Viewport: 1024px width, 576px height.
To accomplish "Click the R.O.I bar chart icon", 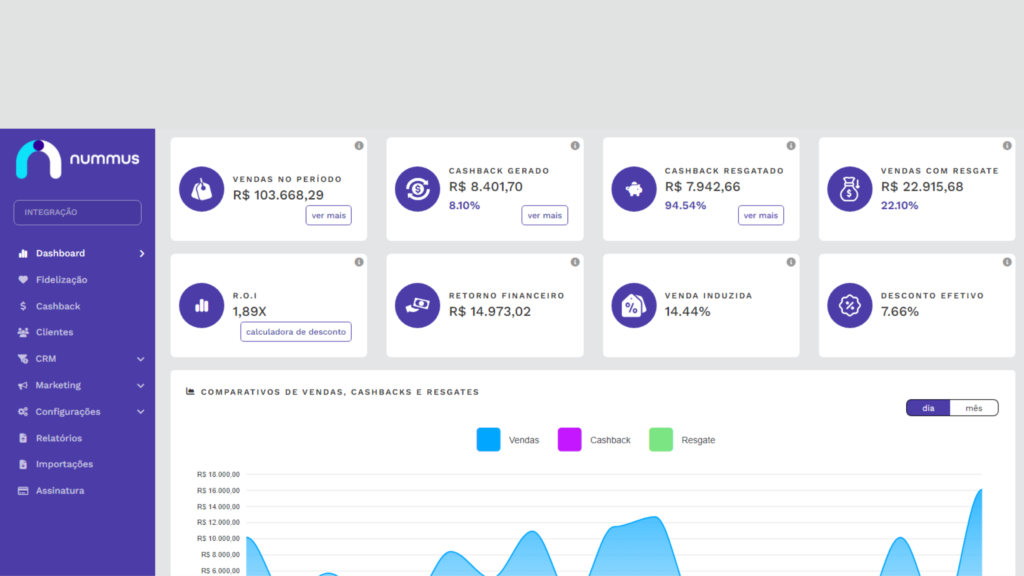I will click(x=202, y=305).
